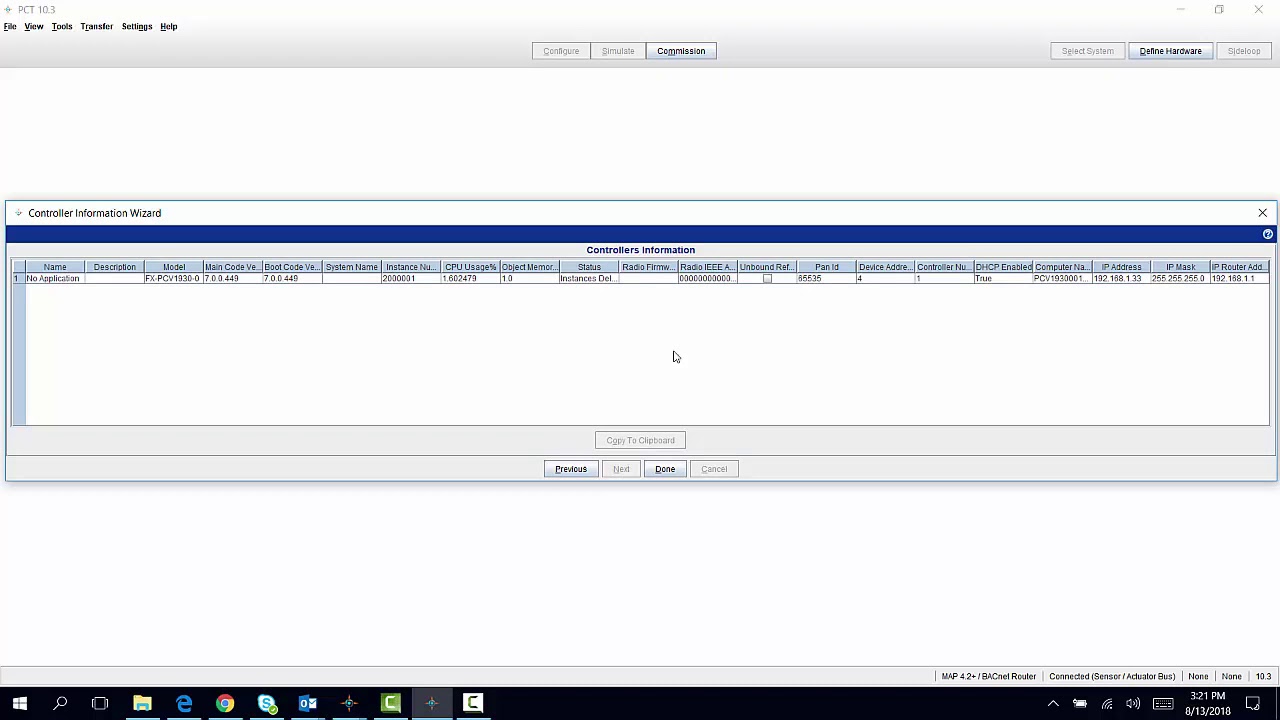Close the Controller Information Wizard
The width and height of the screenshot is (1280, 720).
(1262, 213)
